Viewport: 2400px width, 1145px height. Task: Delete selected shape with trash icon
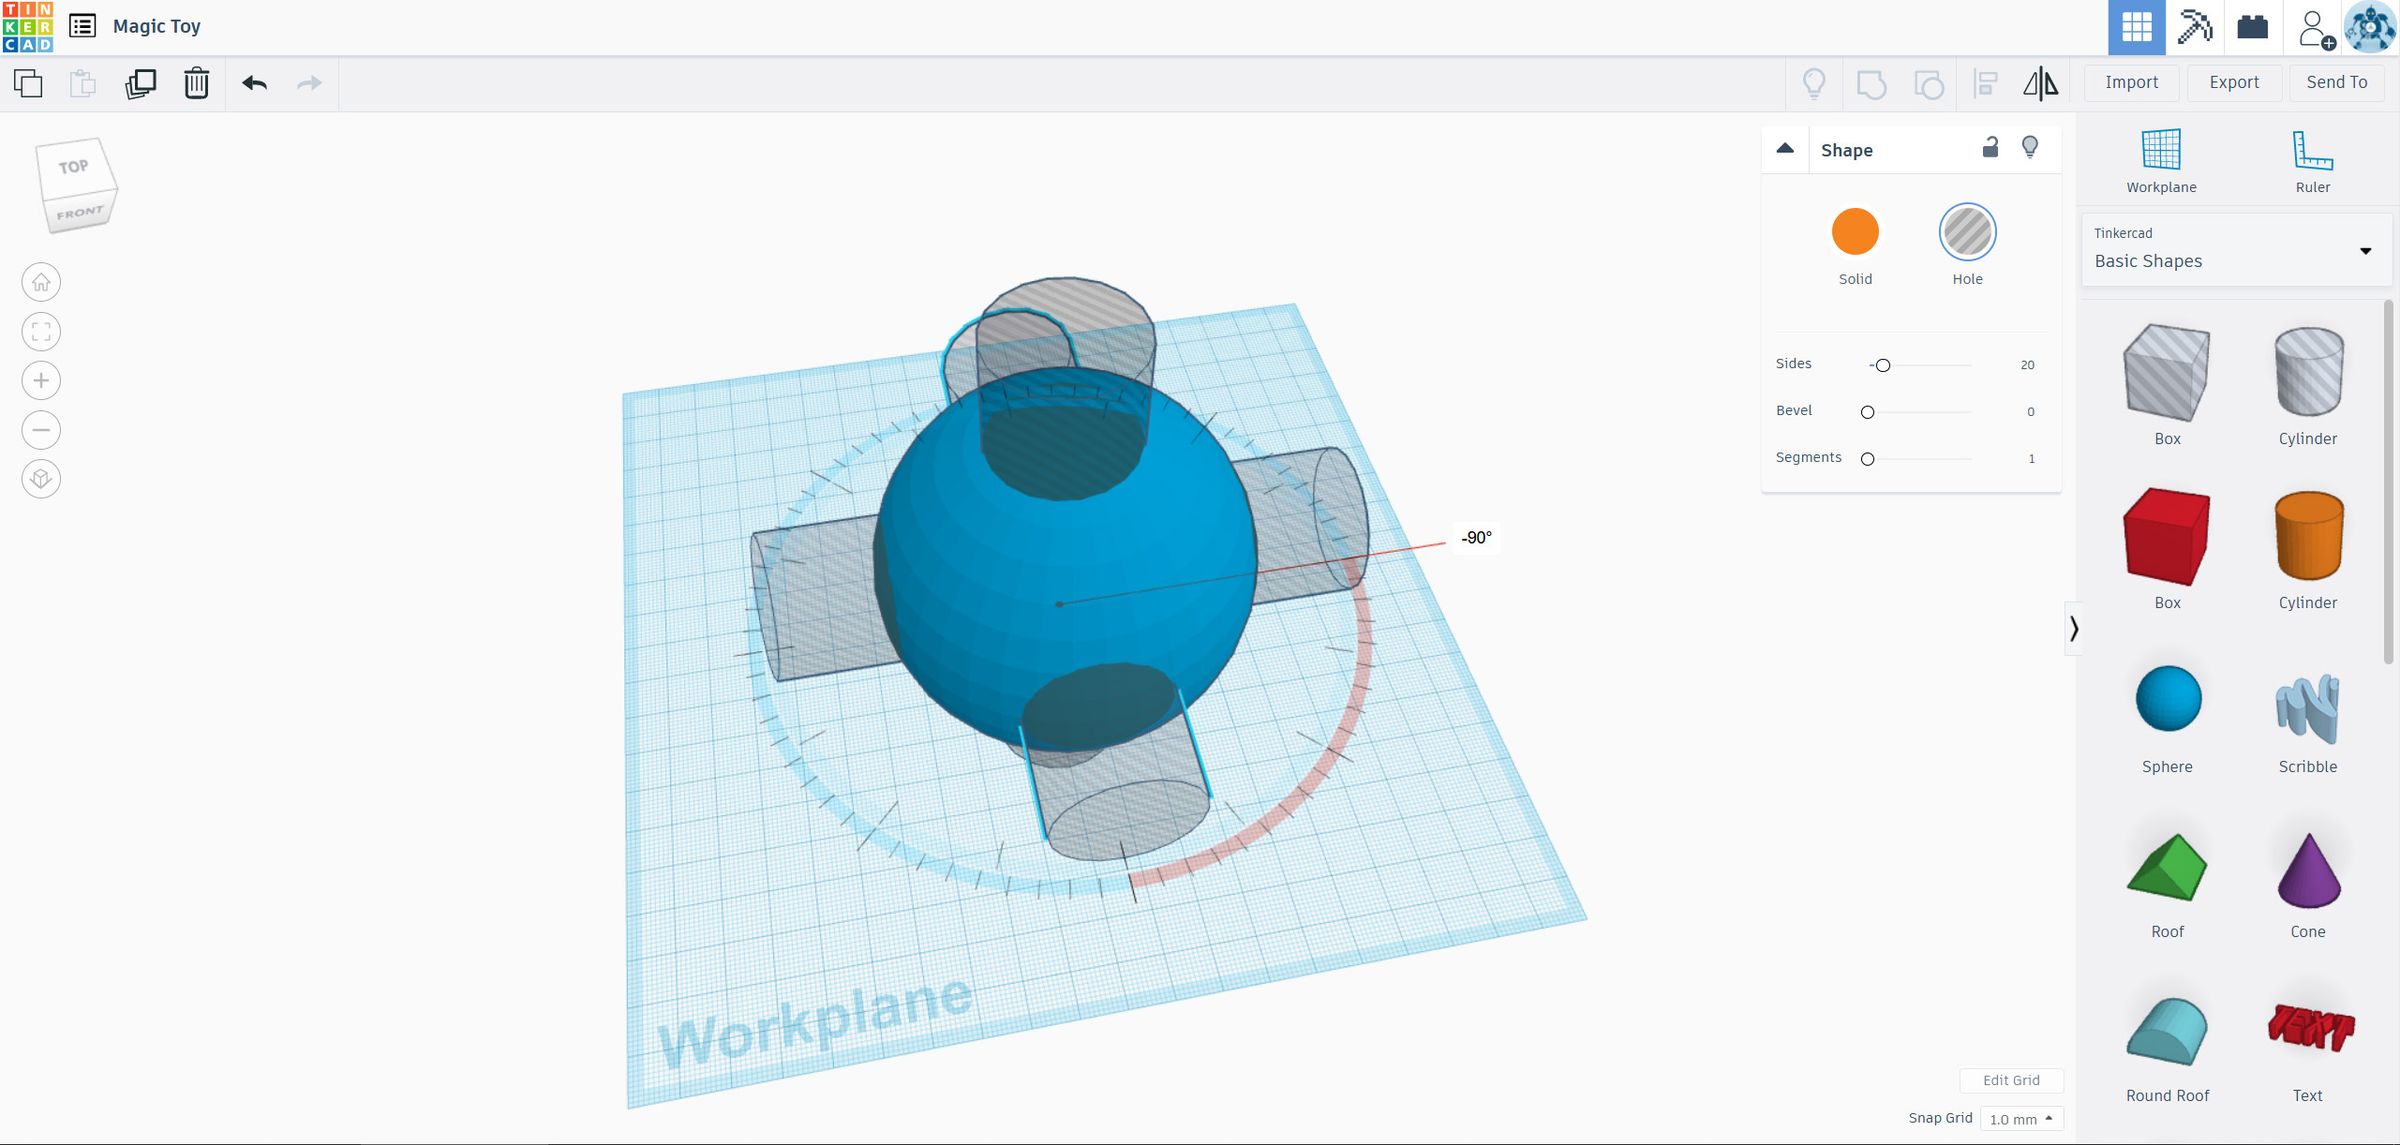[x=196, y=83]
